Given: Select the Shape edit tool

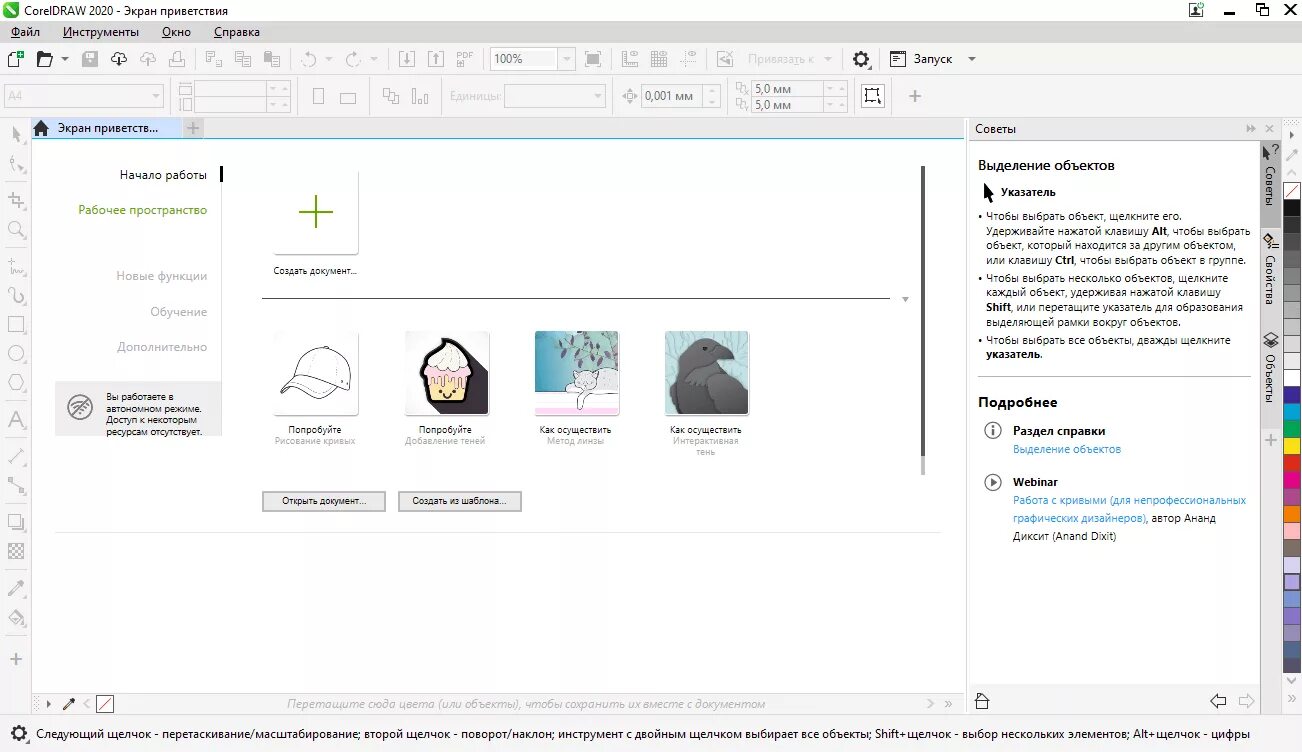Looking at the screenshot, I should [x=16, y=164].
